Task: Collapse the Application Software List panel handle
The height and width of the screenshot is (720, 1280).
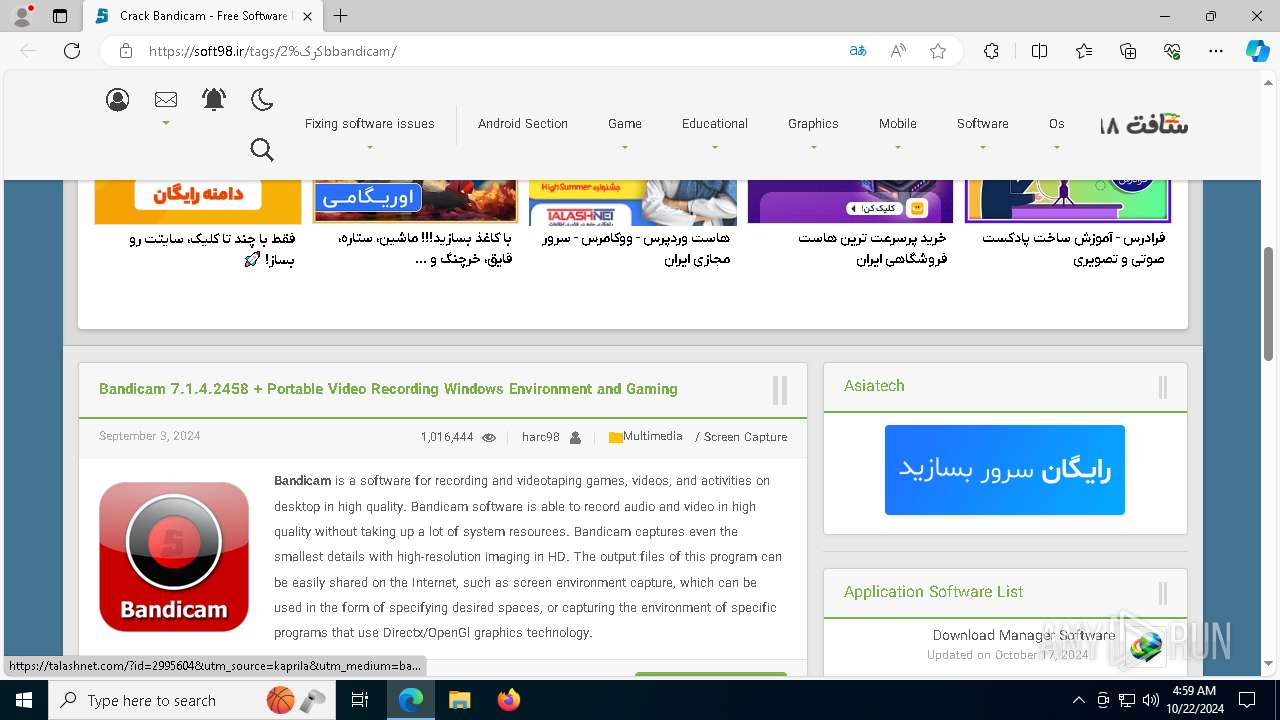Action: 1163,594
